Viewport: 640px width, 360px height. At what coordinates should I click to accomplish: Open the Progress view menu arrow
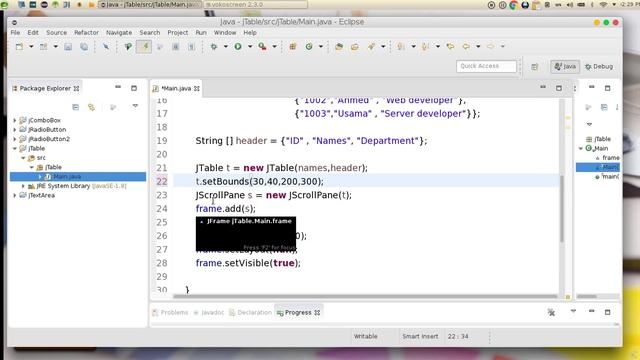[573, 311]
